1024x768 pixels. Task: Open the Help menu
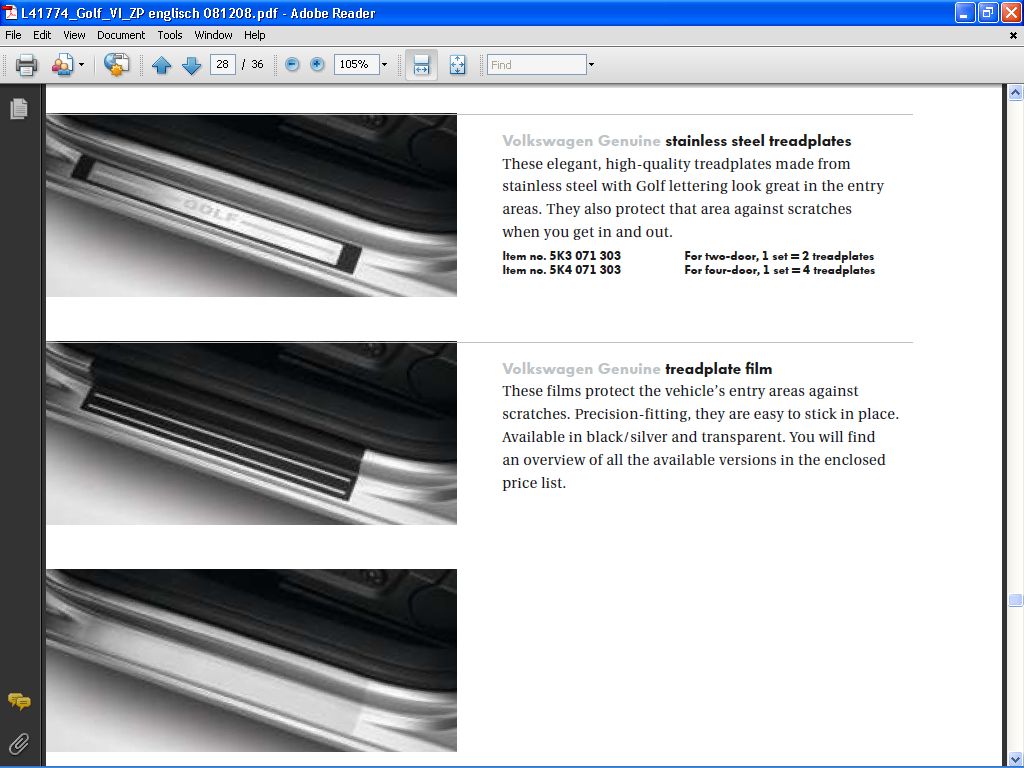255,35
